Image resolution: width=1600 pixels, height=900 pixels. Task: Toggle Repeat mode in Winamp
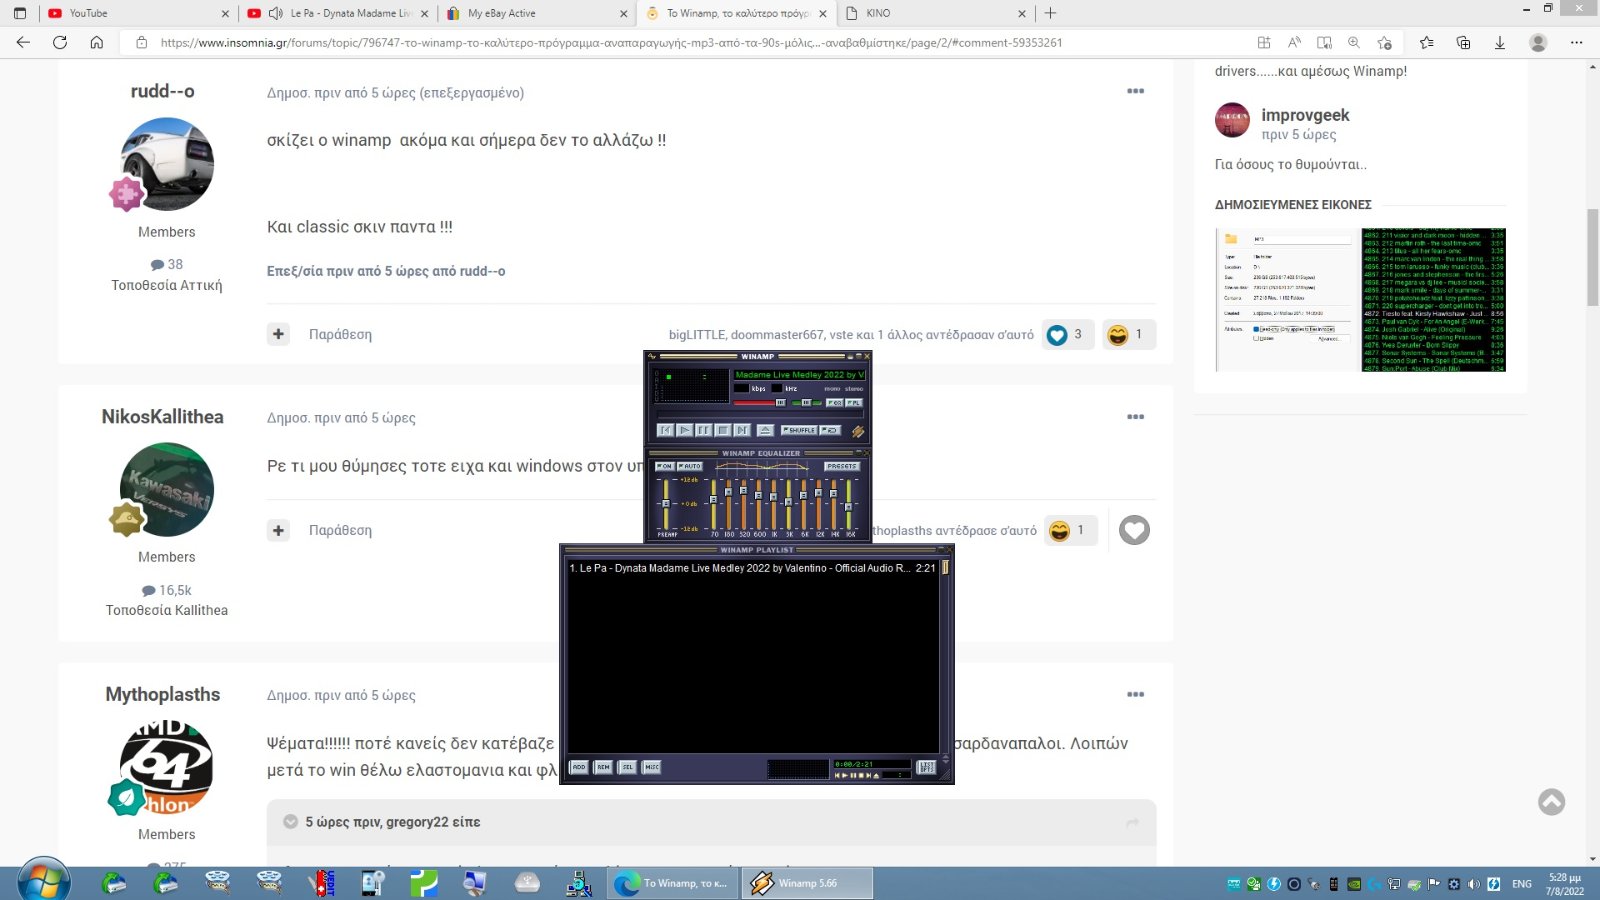(x=830, y=430)
